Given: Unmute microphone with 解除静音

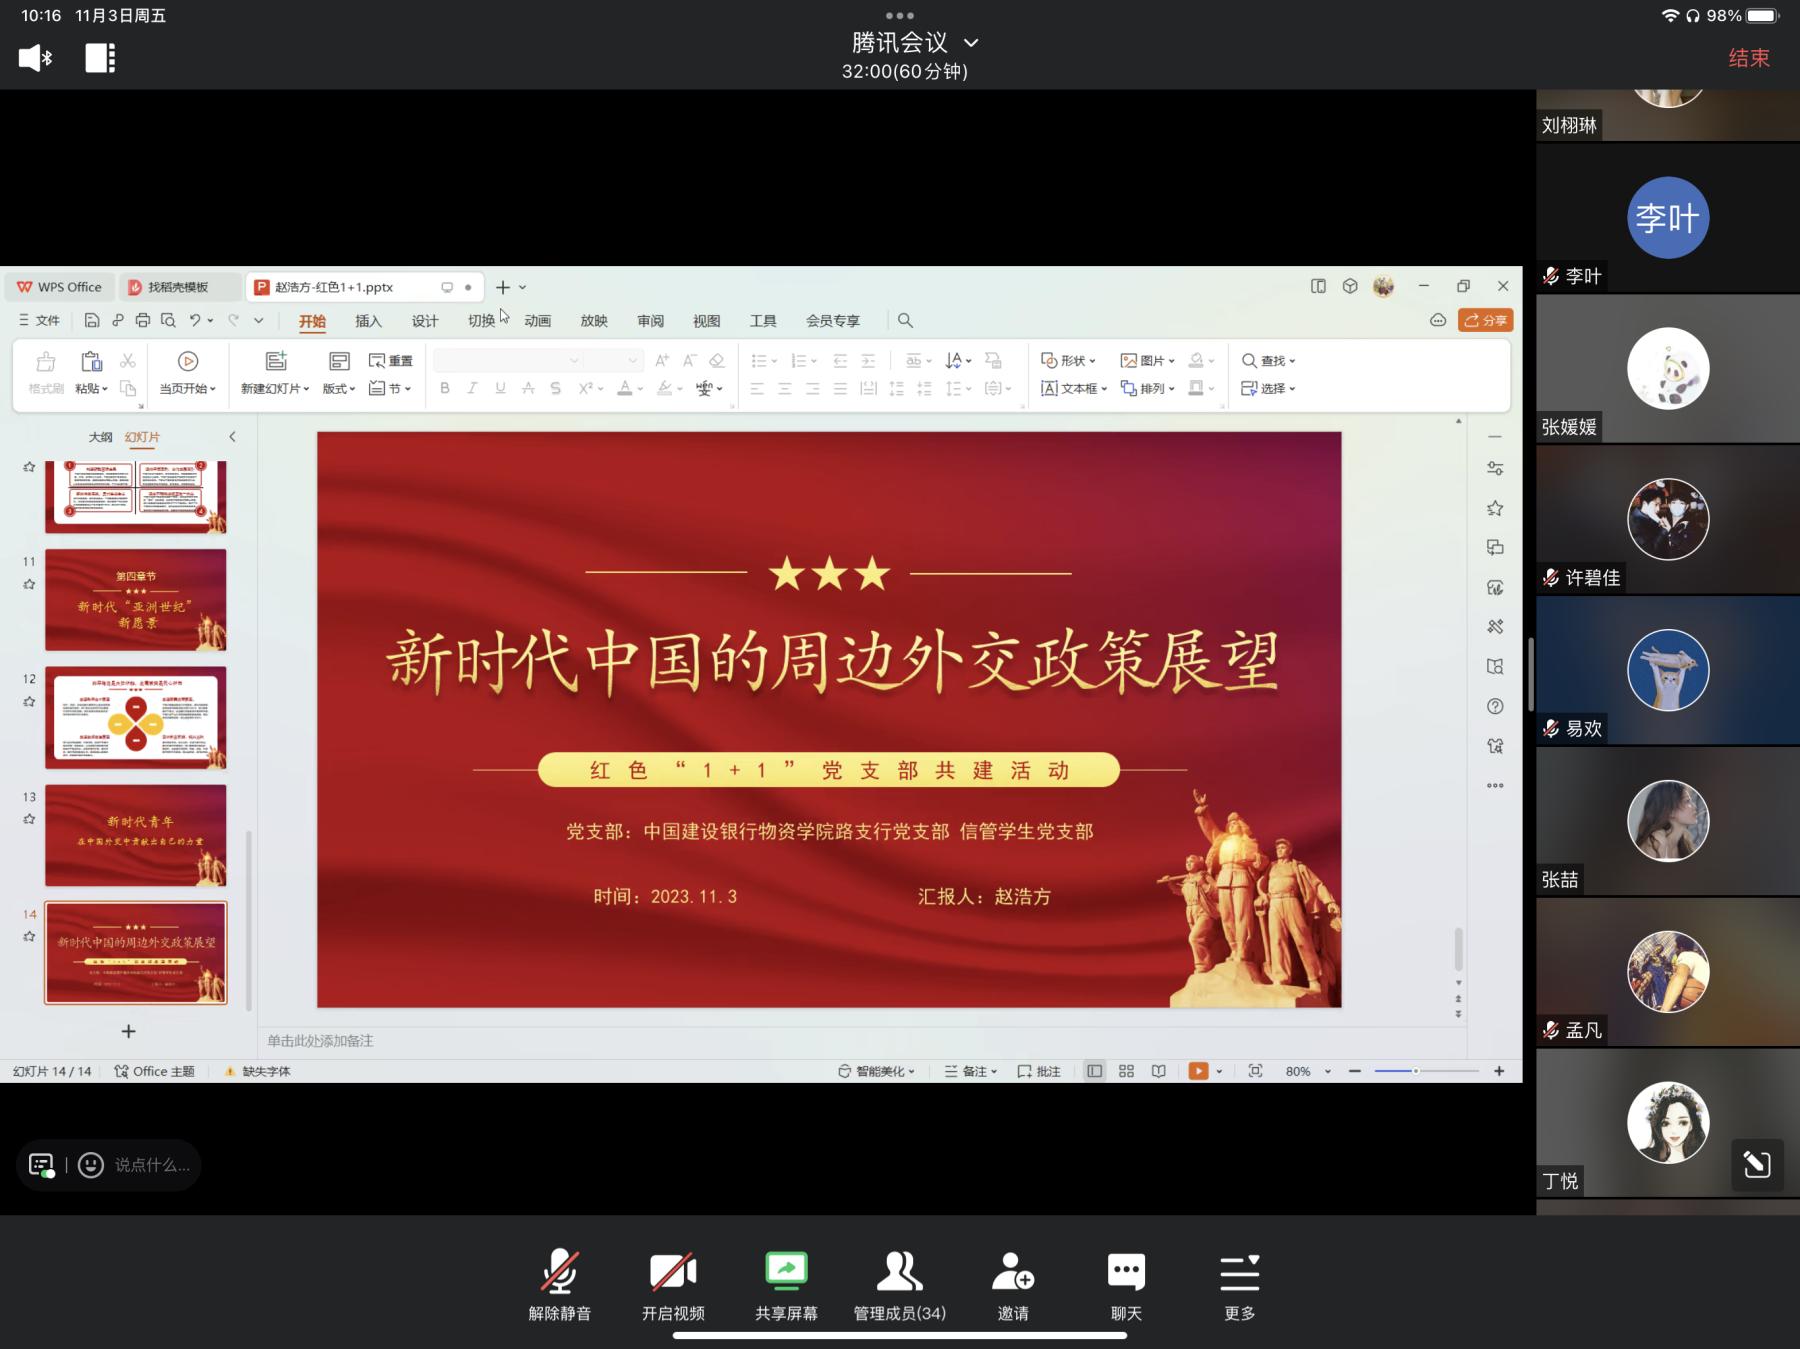Looking at the screenshot, I should (559, 1284).
